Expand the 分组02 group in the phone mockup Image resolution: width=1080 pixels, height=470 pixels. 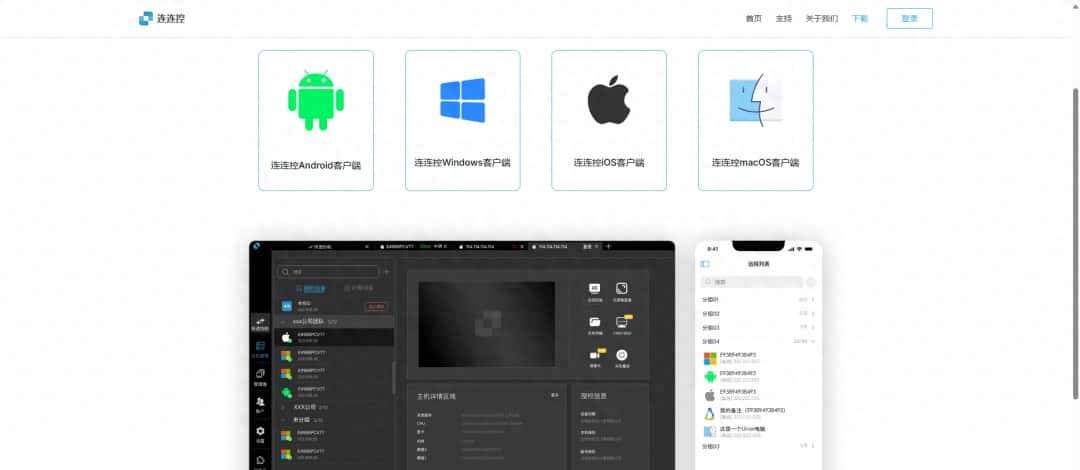click(x=758, y=314)
